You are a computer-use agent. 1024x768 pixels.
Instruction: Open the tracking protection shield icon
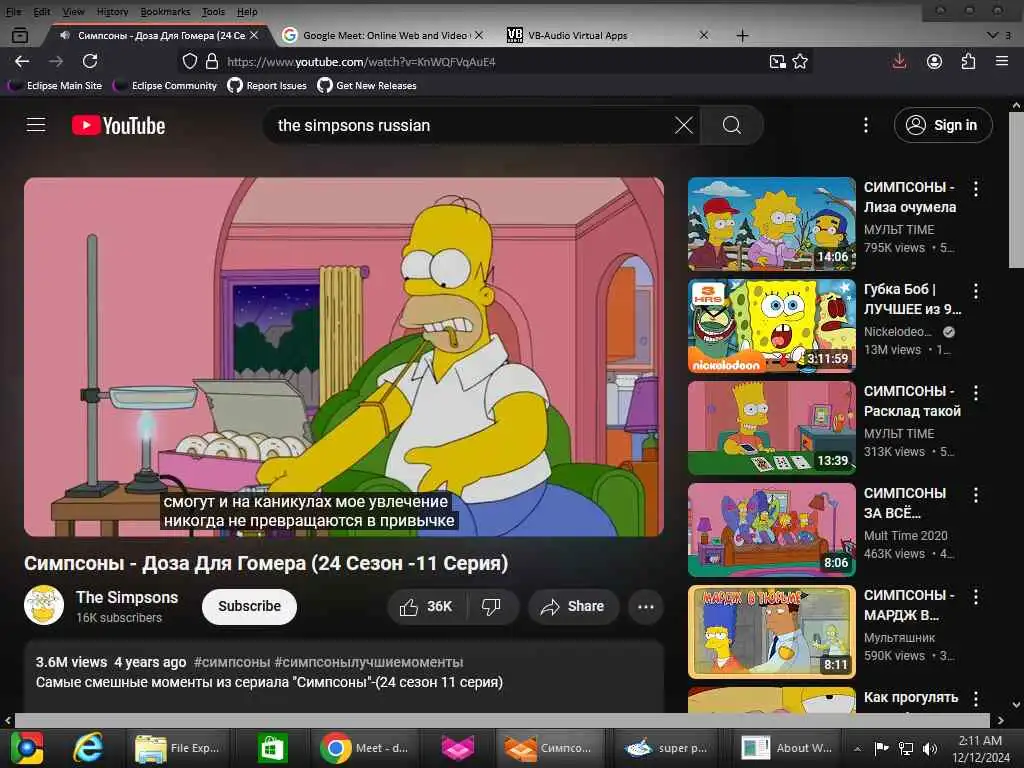click(189, 61)
